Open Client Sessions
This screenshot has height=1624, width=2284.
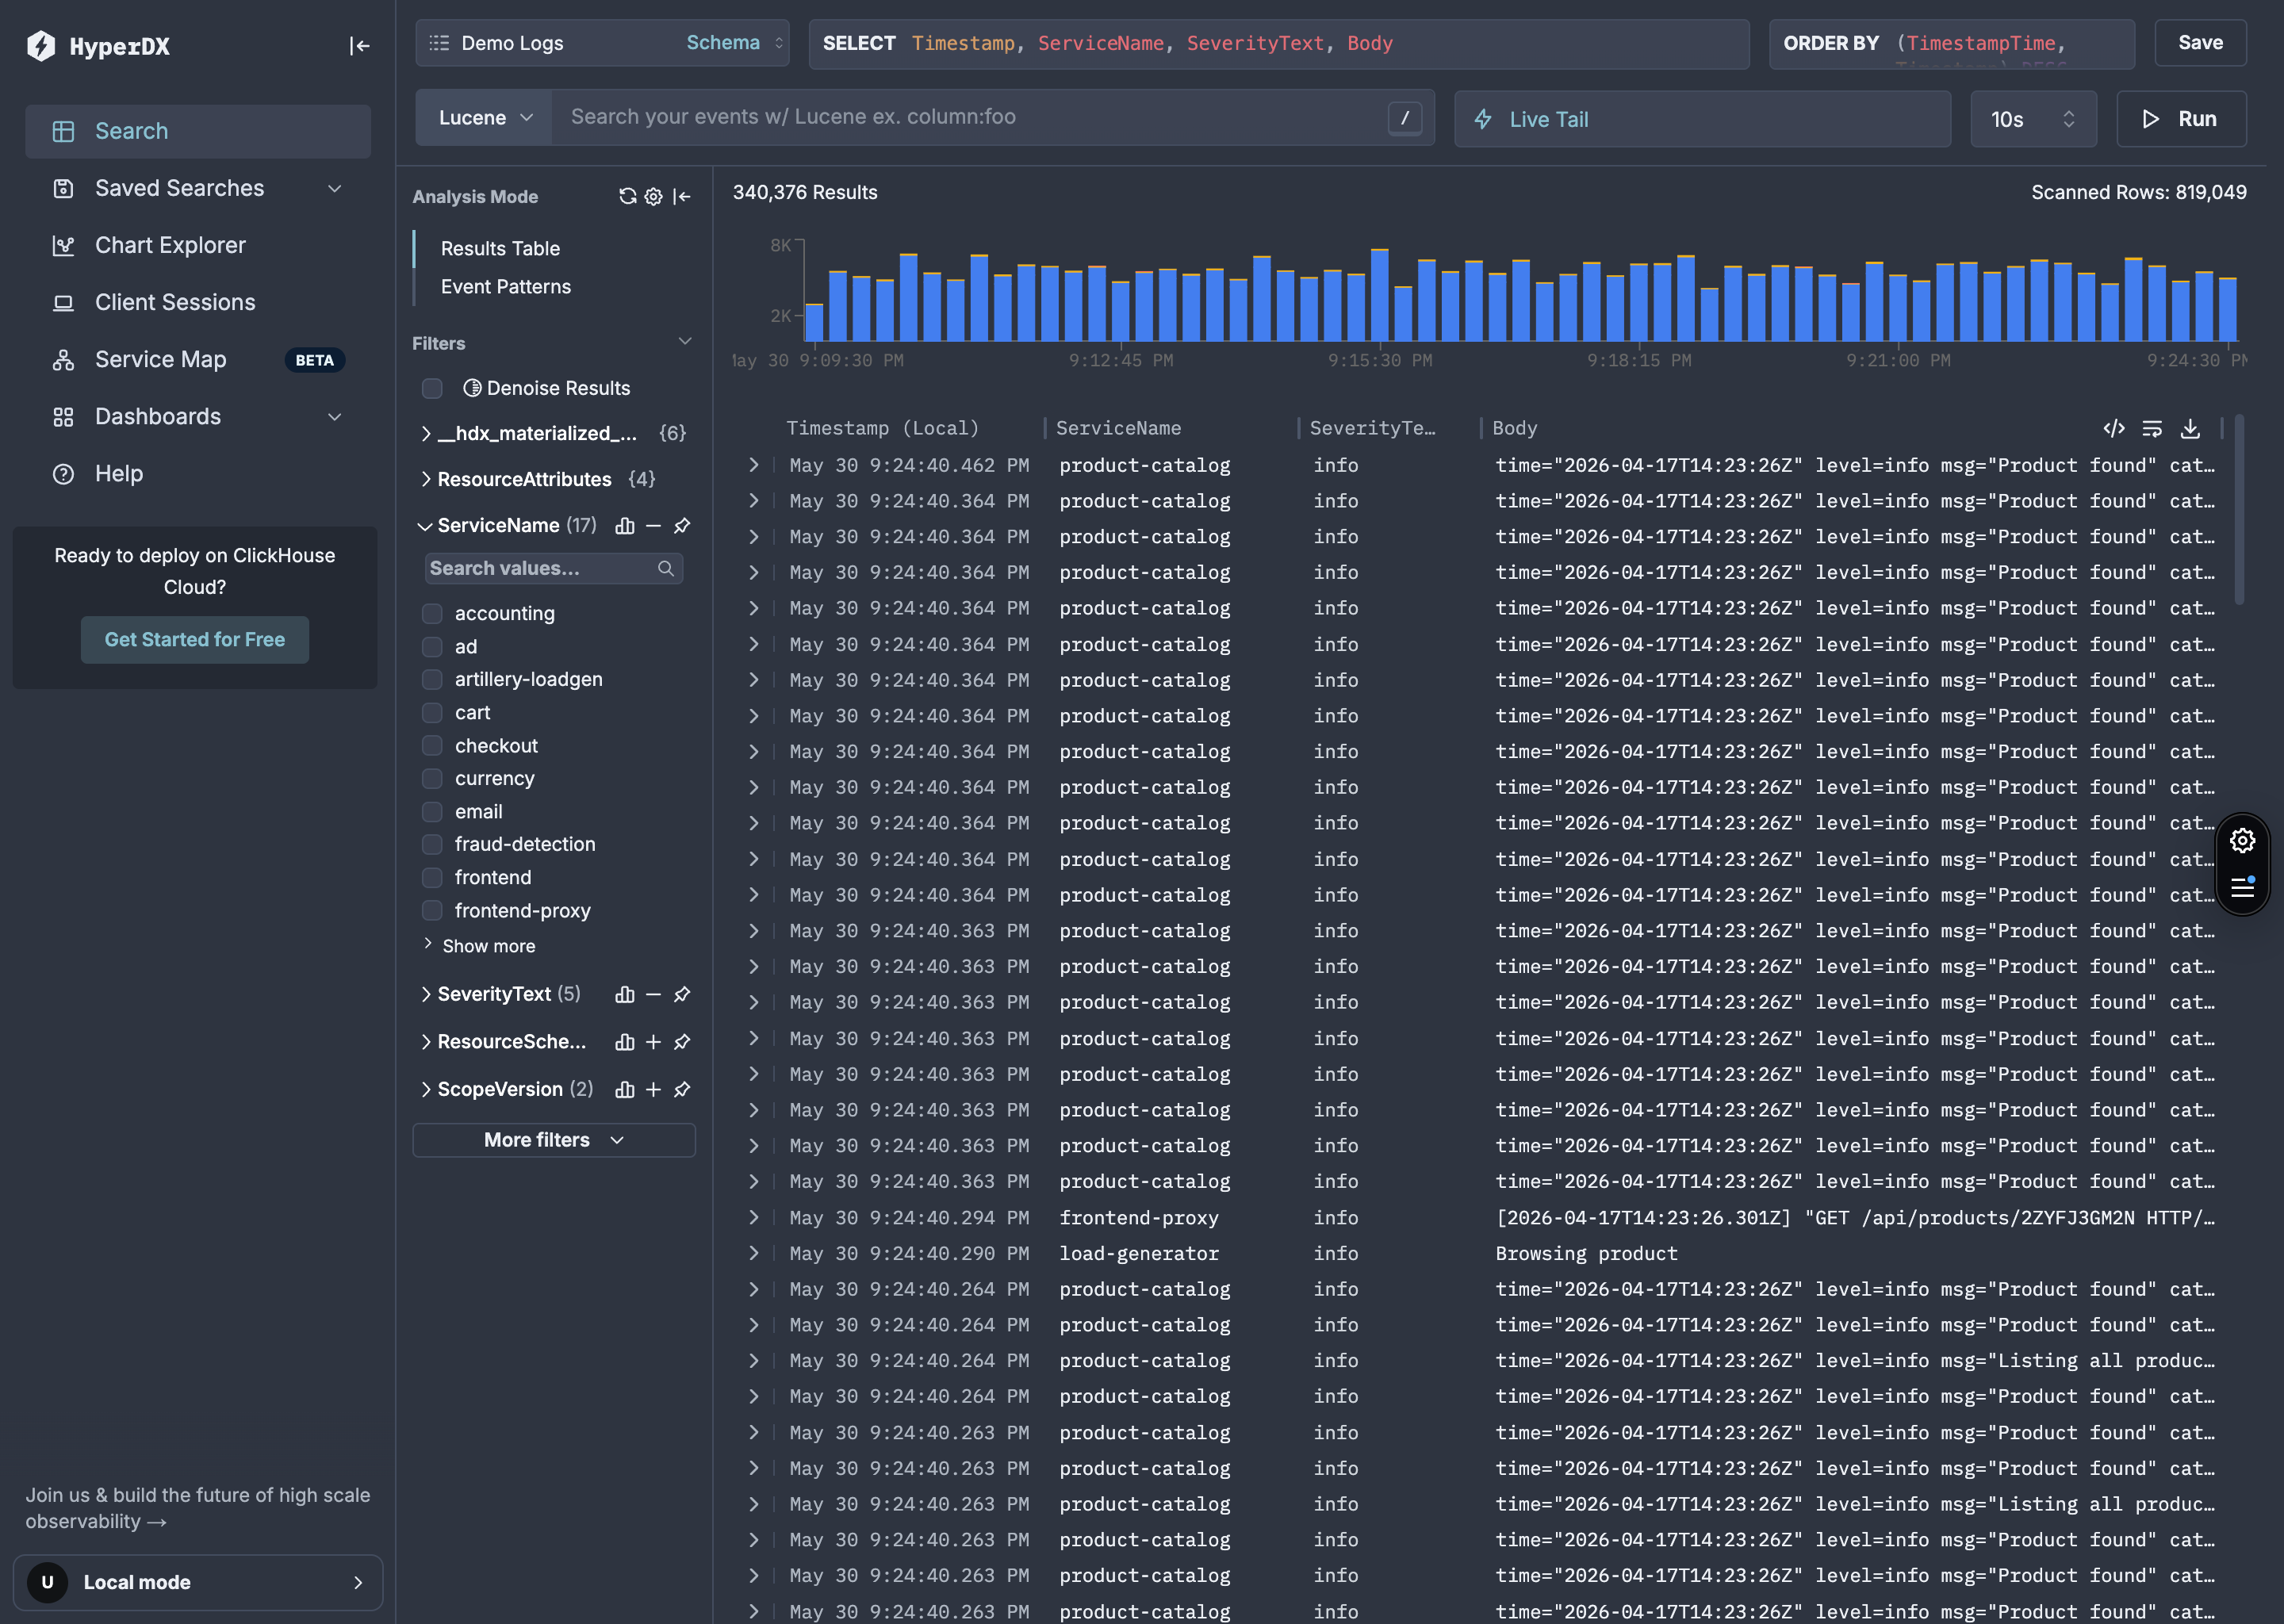click(x=198, y=302)
